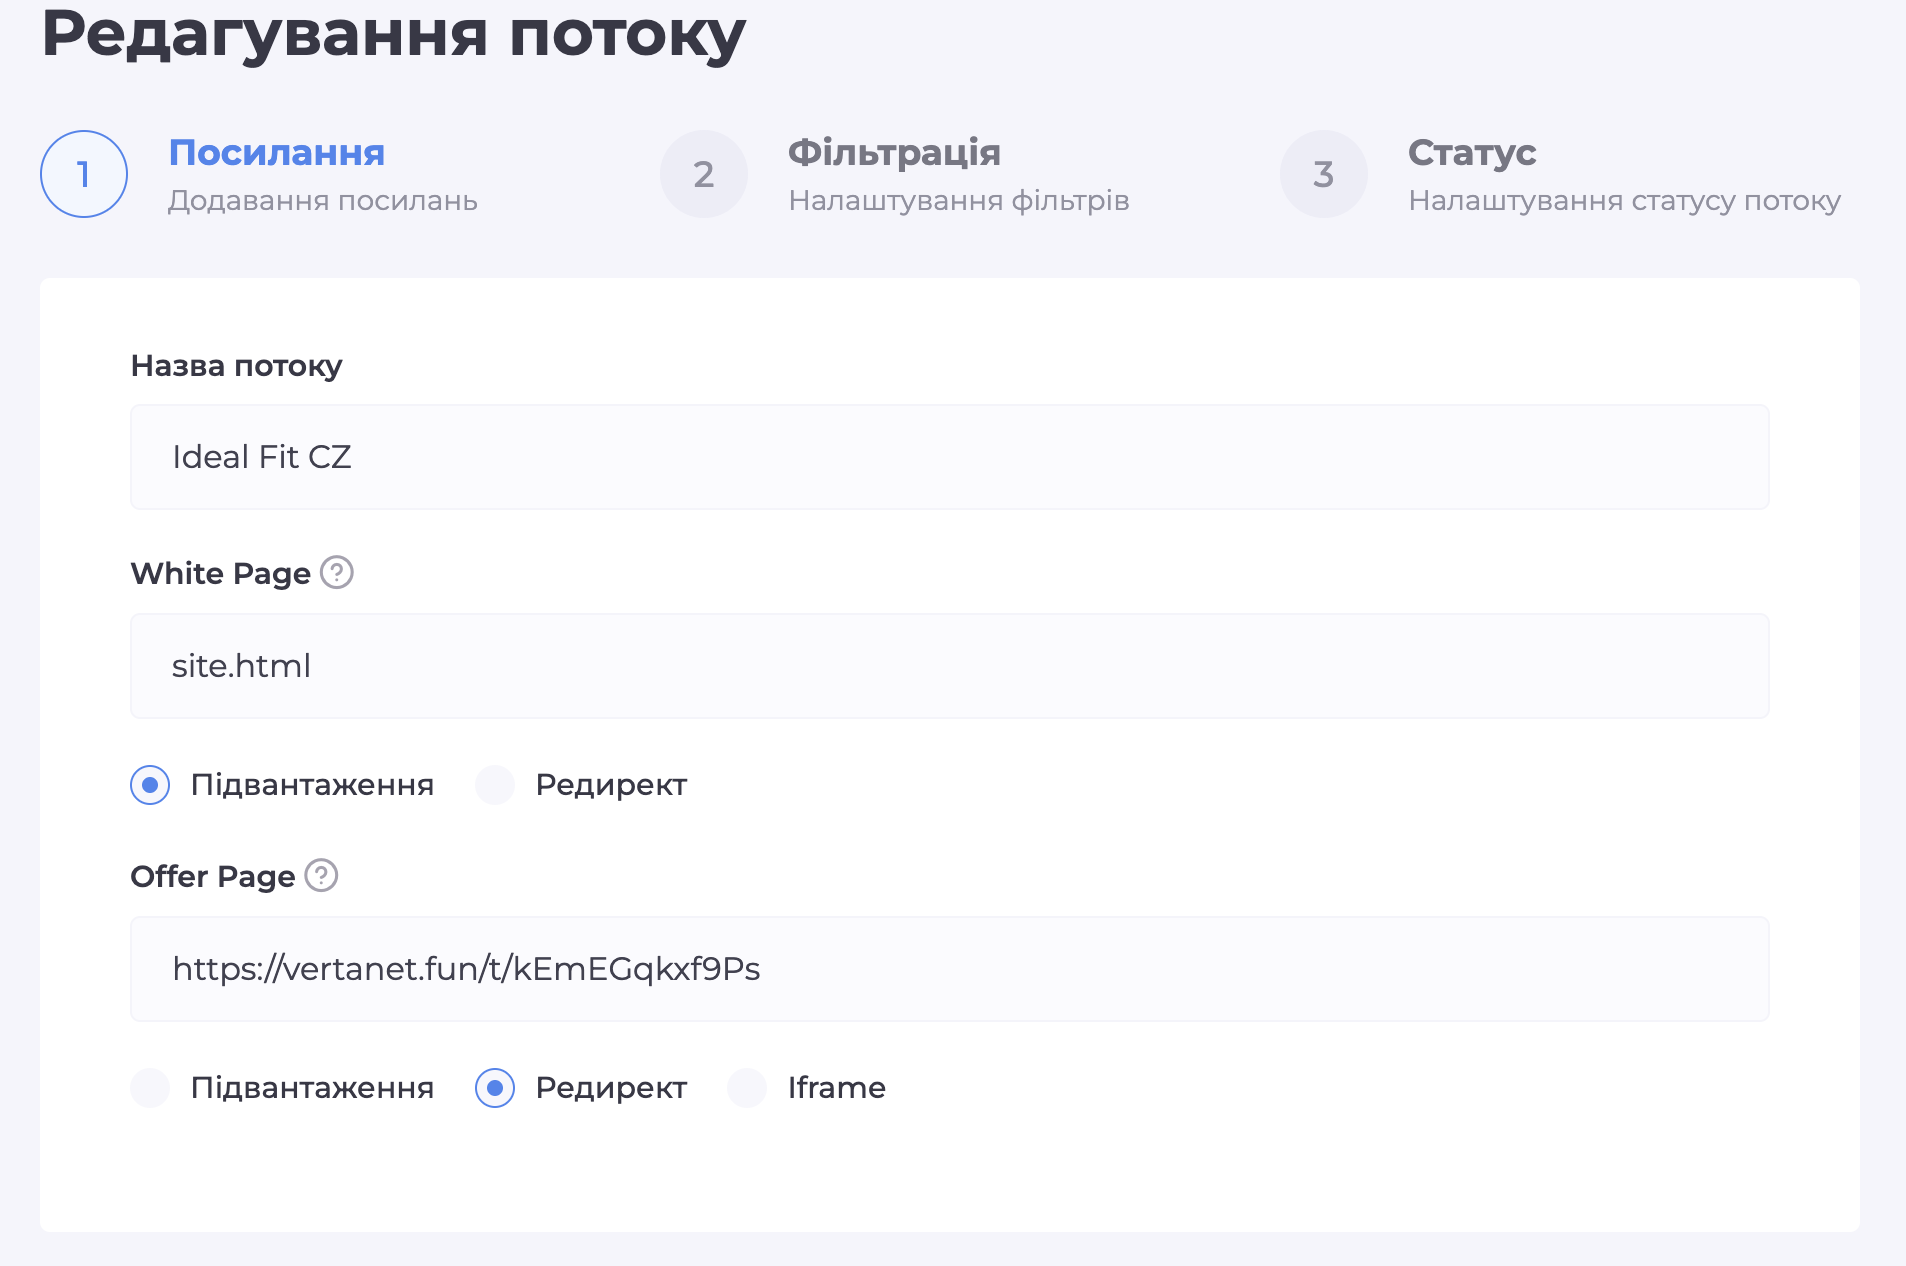Select Підвантаження for the Offer Page
Screen dimensions: 1906x1266
150,1088
